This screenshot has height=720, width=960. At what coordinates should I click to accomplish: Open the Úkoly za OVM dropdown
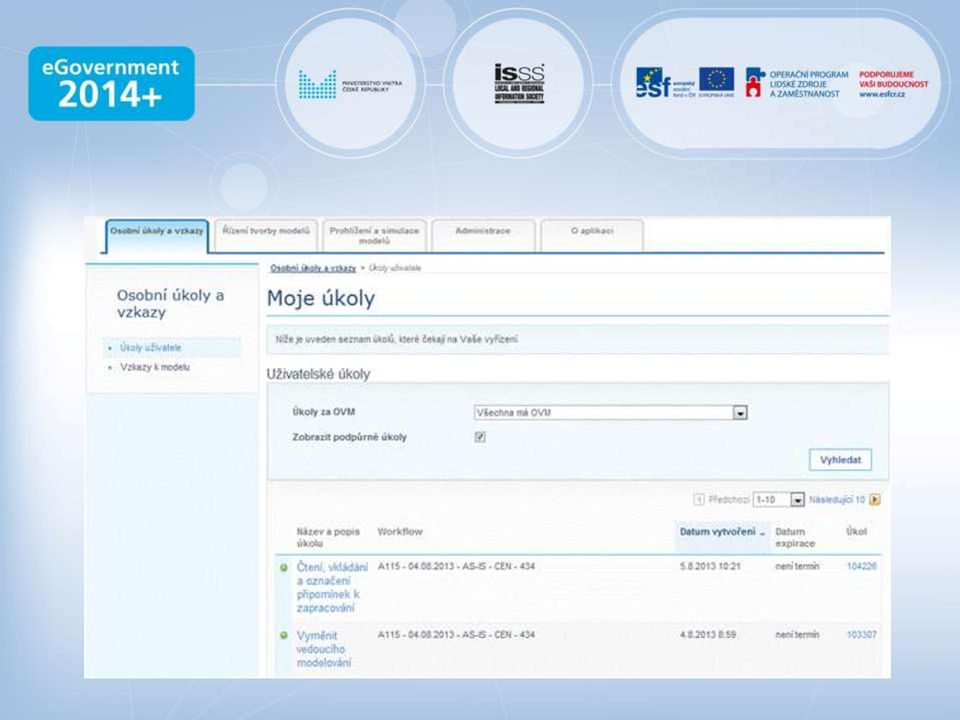click(610, 413)
